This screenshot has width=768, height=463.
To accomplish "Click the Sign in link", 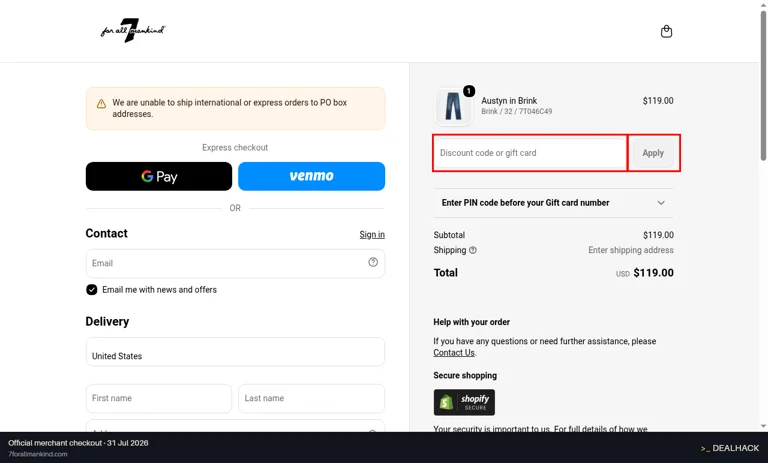I will click(x=372, y=235).
